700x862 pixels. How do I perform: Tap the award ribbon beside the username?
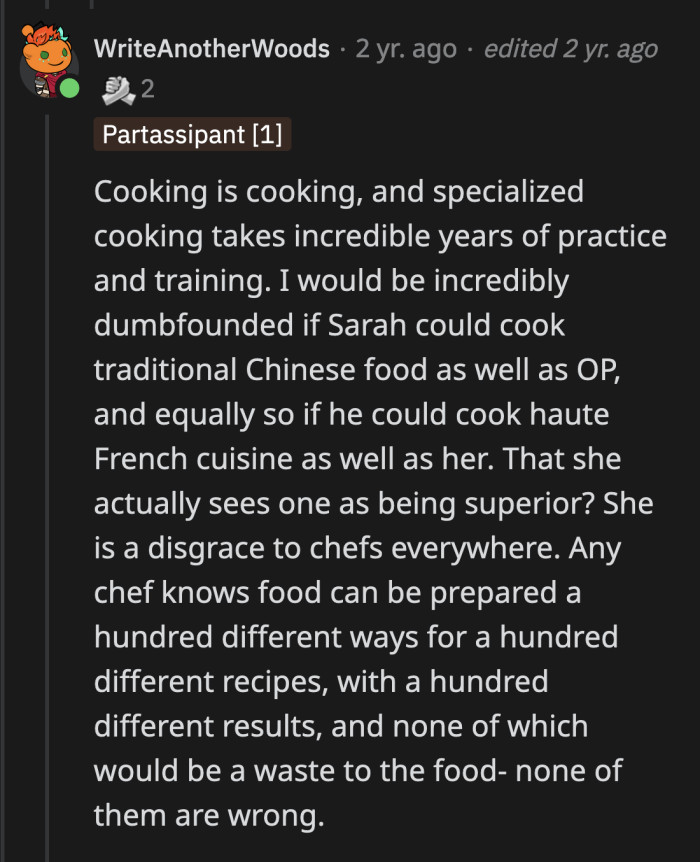click(117, 90)
